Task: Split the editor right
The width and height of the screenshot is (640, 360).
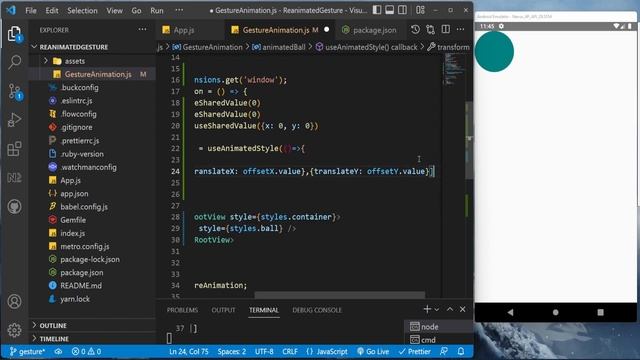Action: click(x=446, y=29)
